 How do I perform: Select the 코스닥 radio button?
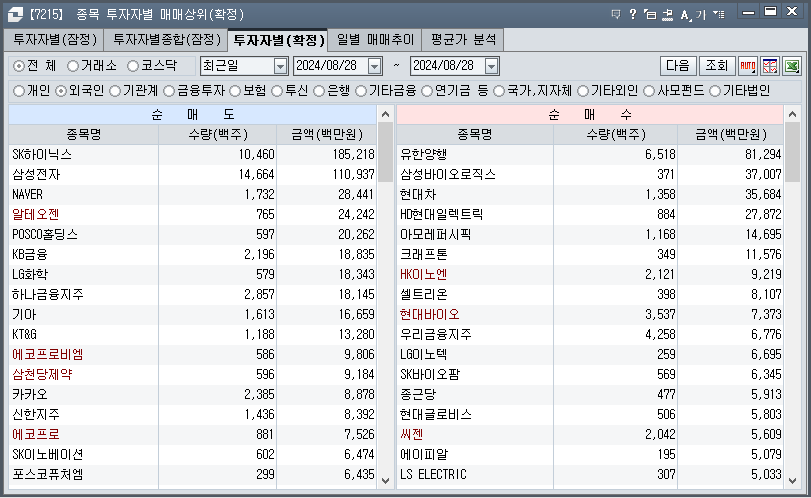point(133,66)
